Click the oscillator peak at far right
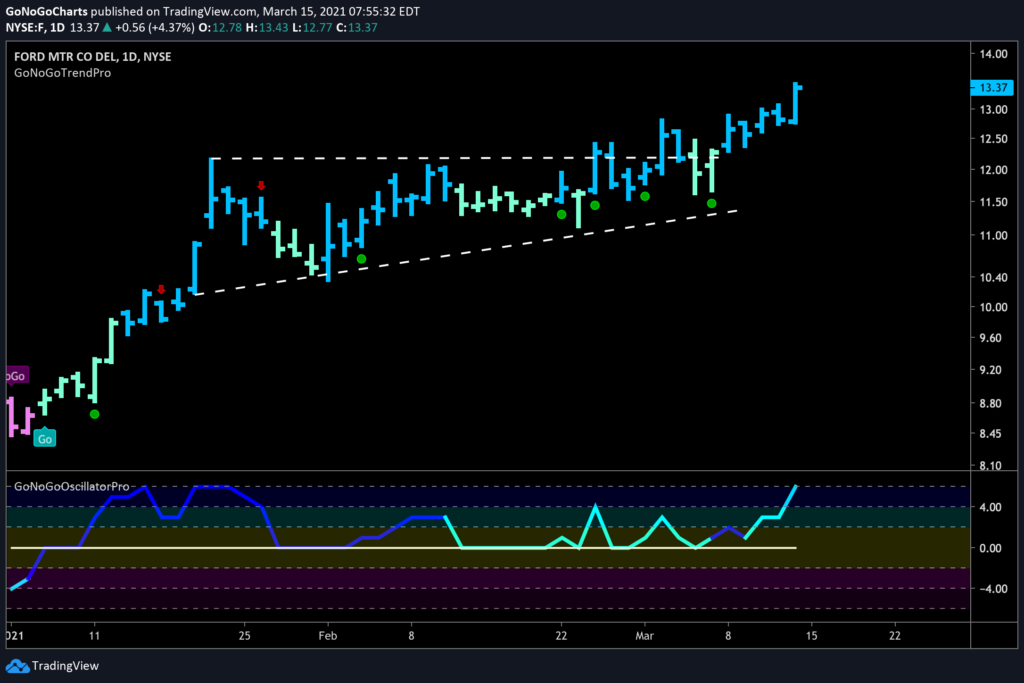This screenshot has width=1024, height=683. [795, 486]
